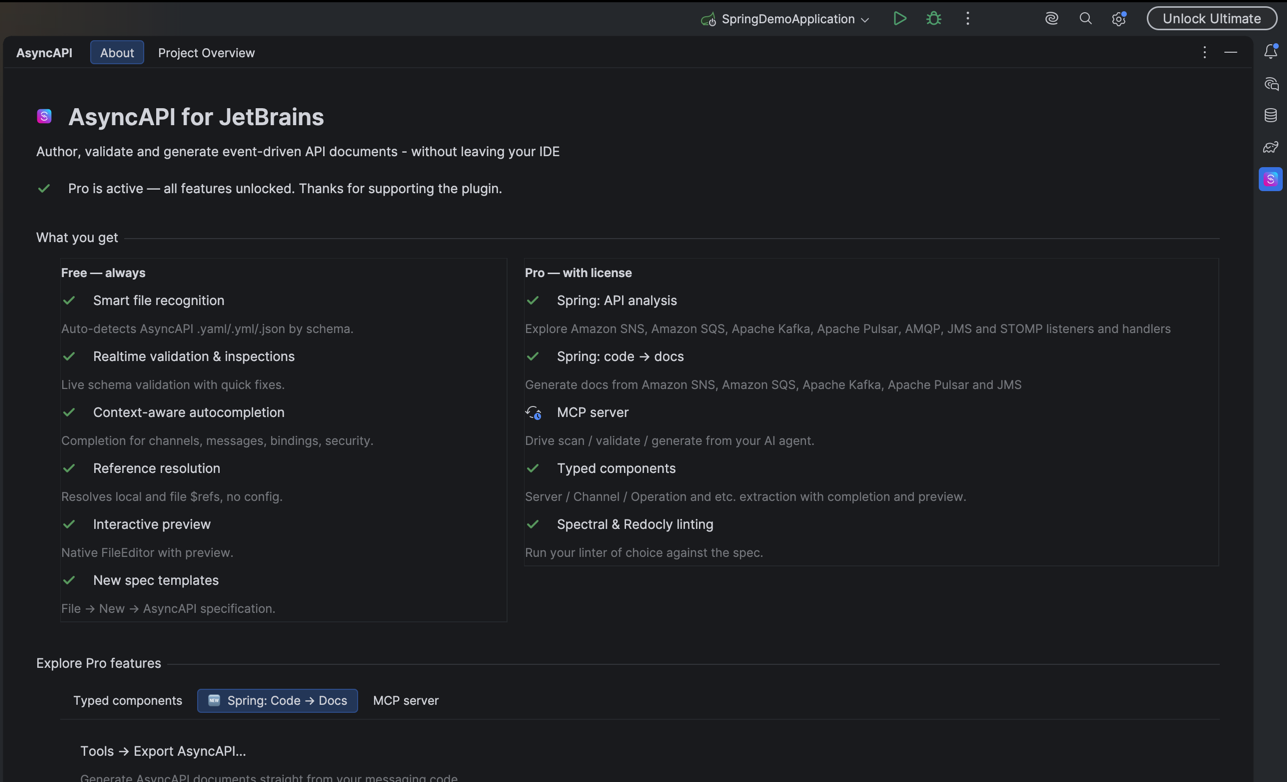Open more run actions menu in toolbar
Screen dimensions: 1287x782
pos(968,18)
